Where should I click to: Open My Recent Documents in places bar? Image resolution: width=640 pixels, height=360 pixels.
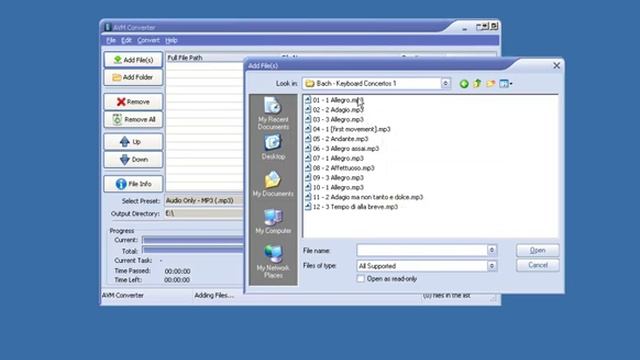(273, 114)
